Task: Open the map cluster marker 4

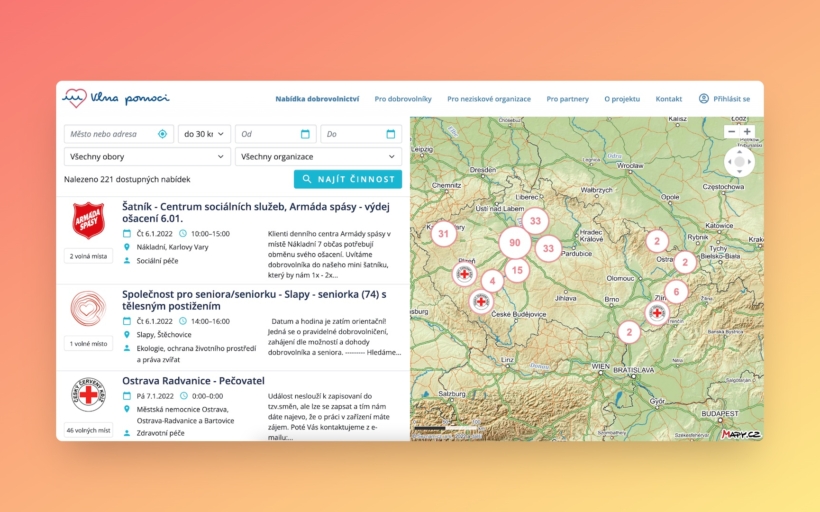Action: 492,281
